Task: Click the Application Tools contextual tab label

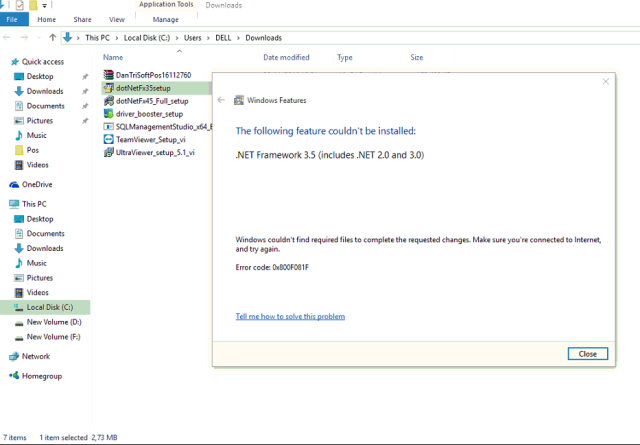Action: [166, 4]
